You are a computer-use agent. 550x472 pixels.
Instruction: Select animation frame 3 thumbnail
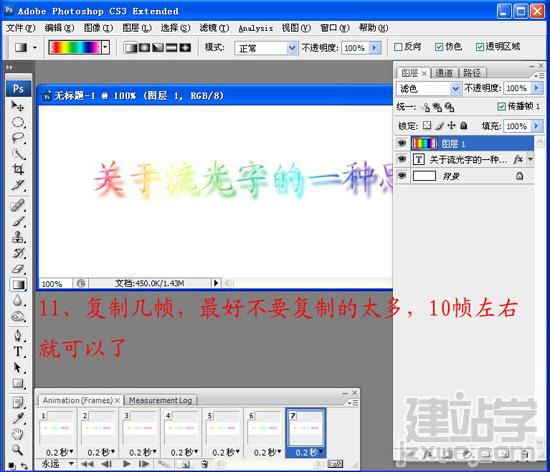click(139, 428)
